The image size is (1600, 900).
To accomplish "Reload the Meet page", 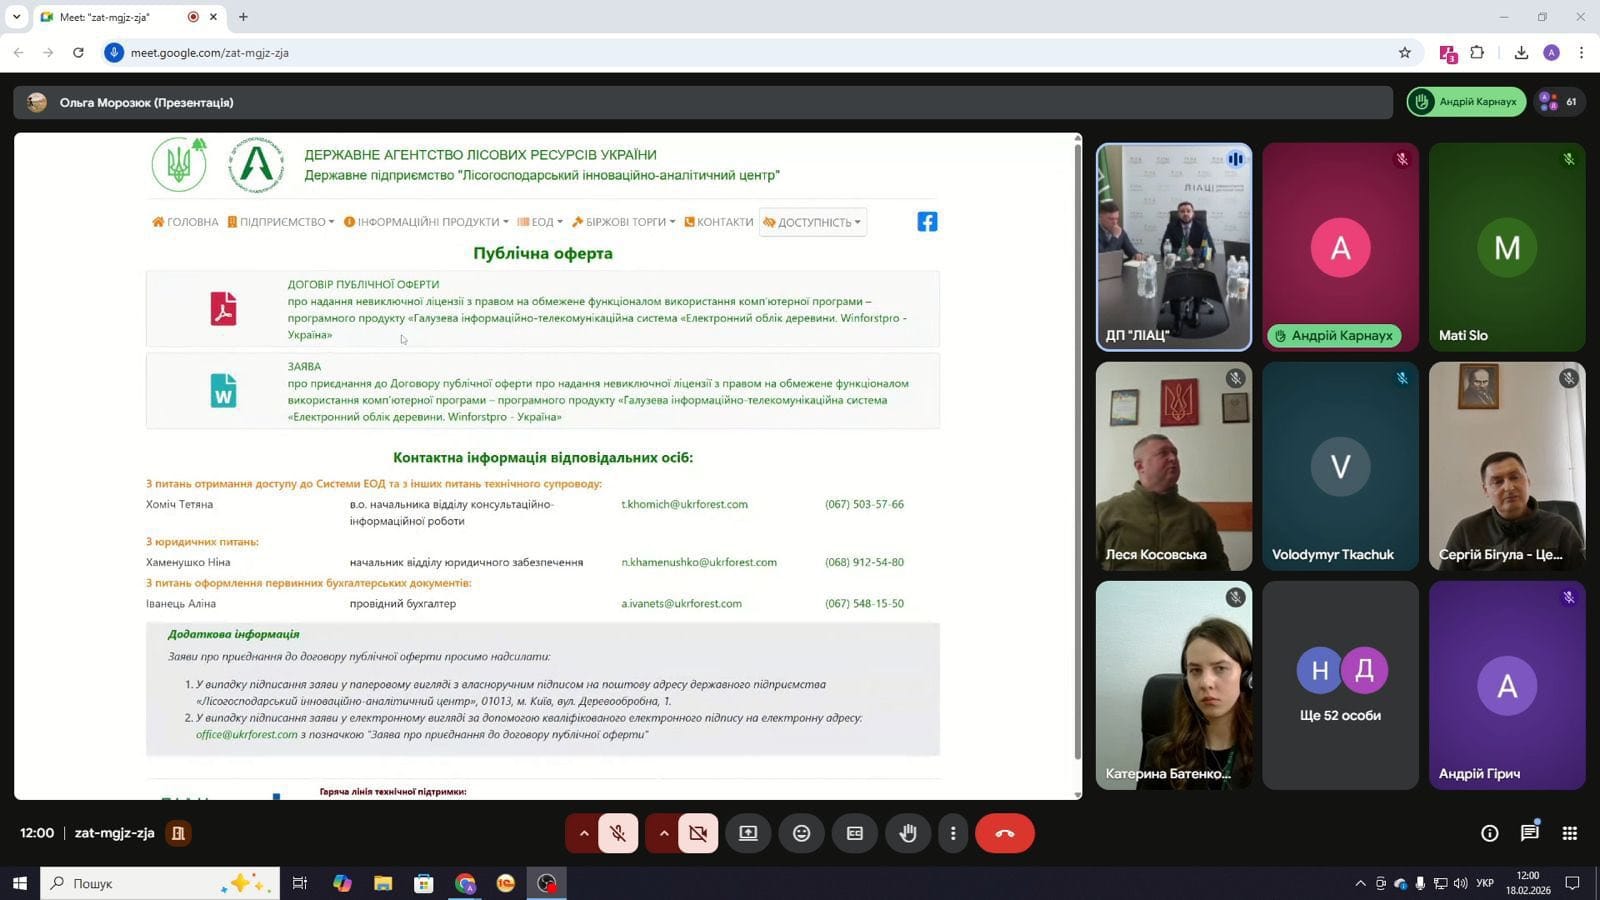I will click(x=78, y=53).
